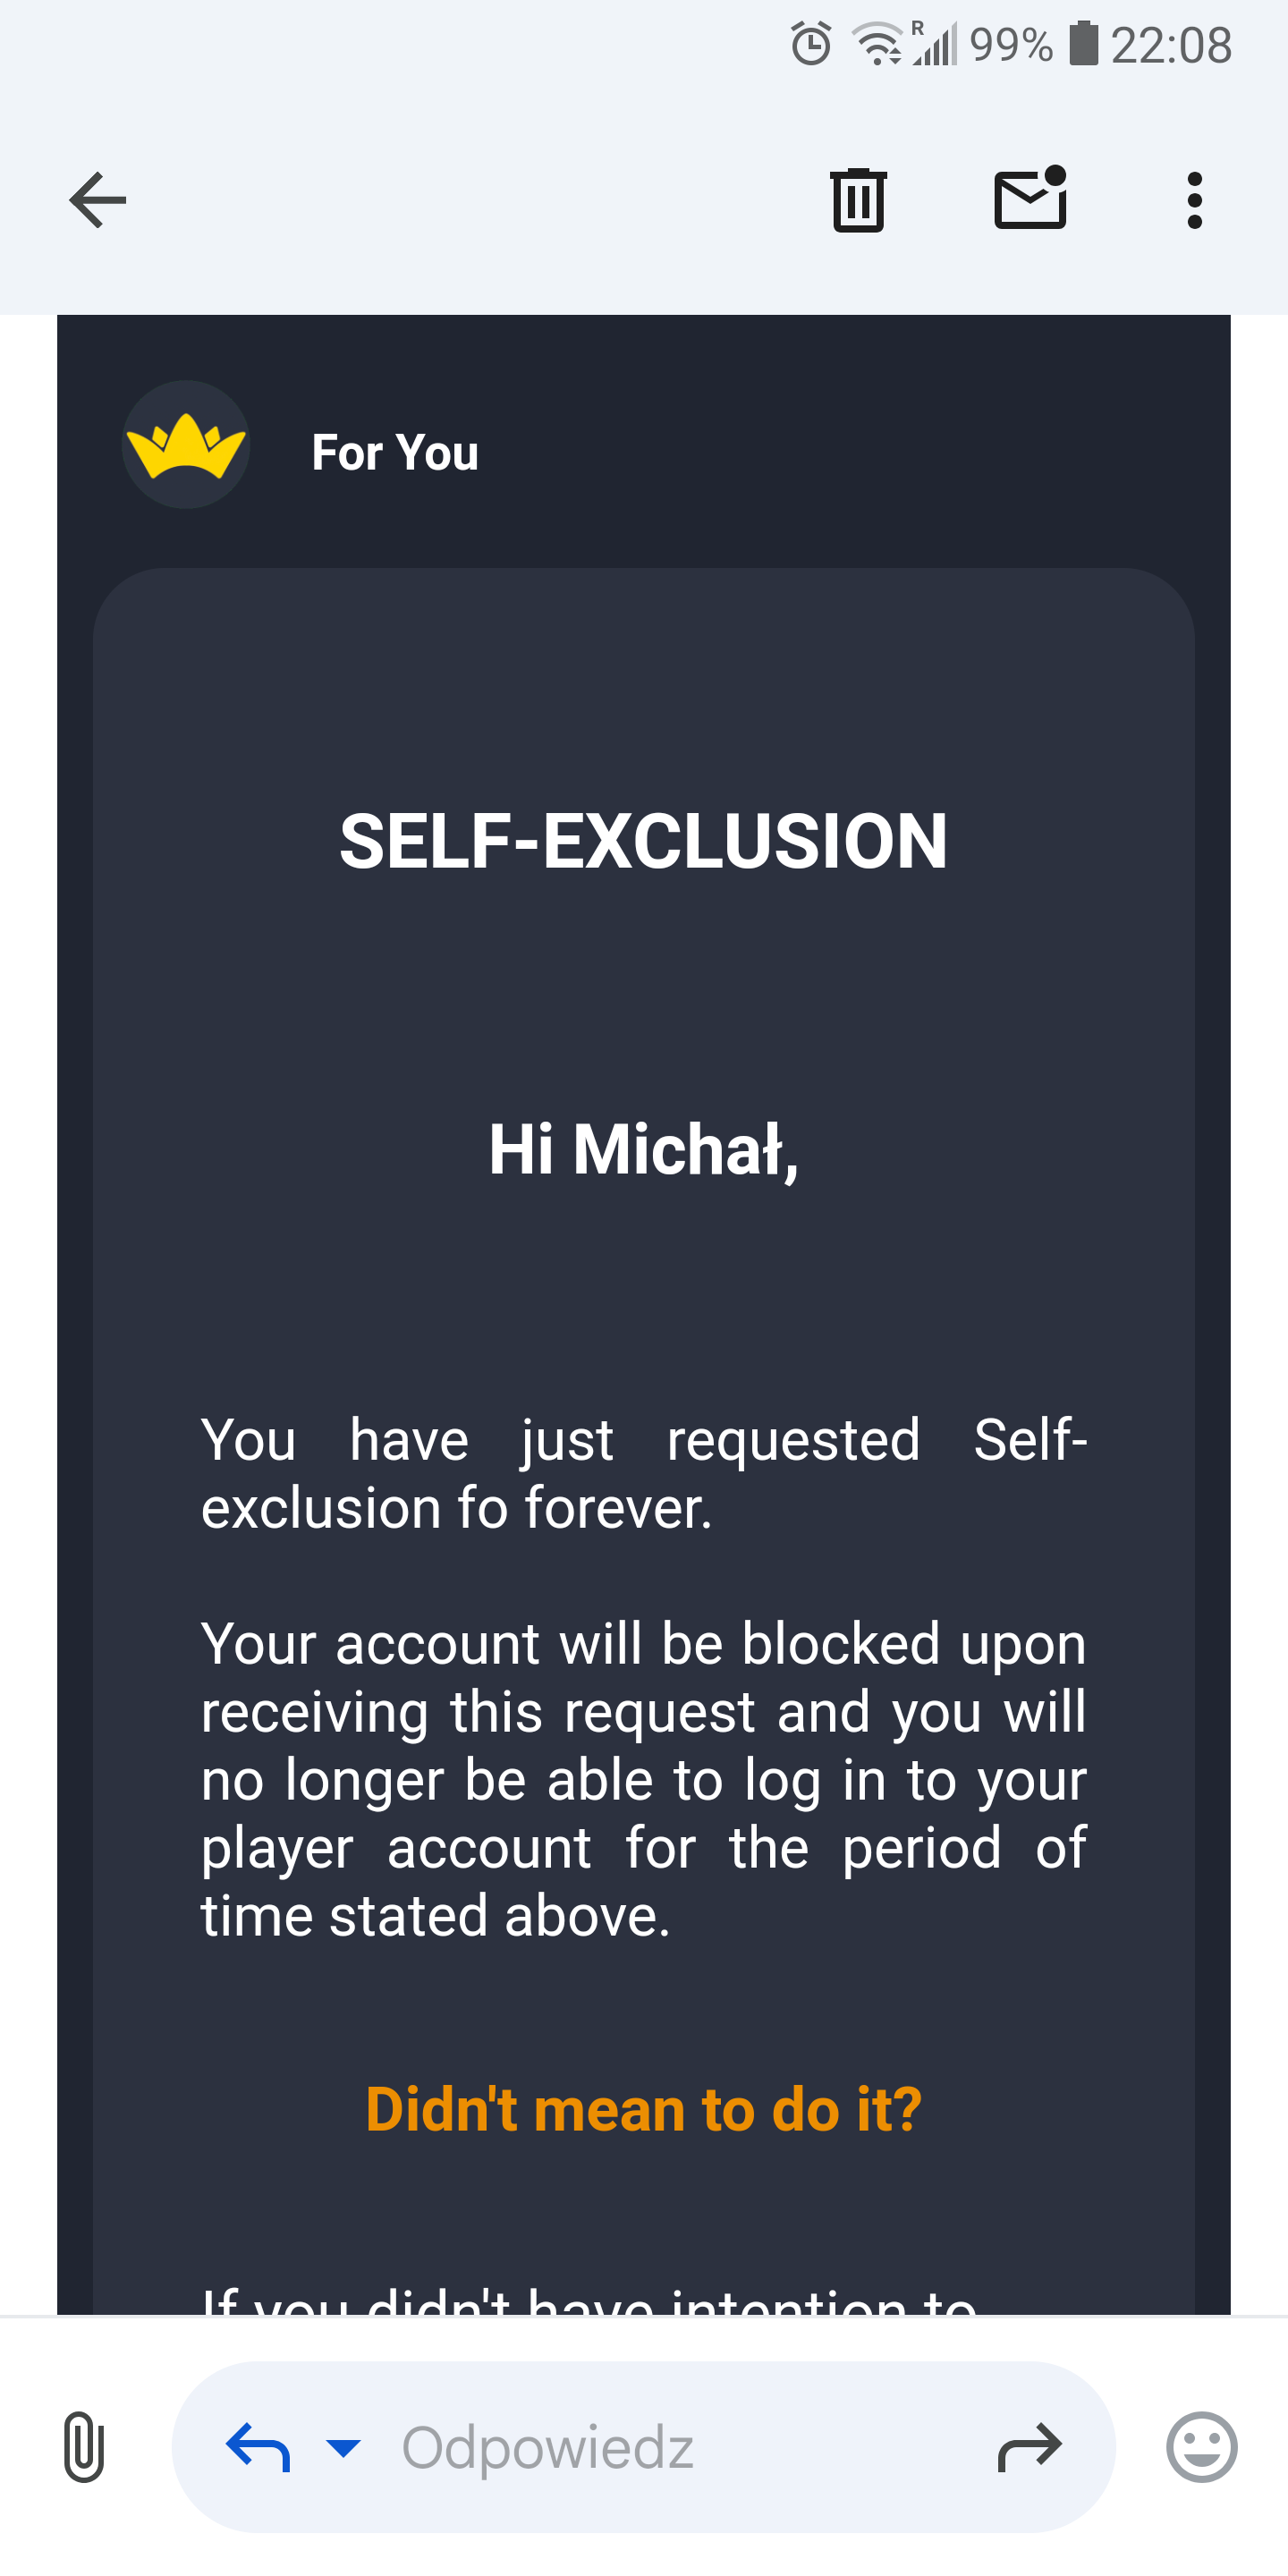Attach a file using the paperclip icon
Viewport: 1288px width, 2576px height.
click(x=84, y=2447)
